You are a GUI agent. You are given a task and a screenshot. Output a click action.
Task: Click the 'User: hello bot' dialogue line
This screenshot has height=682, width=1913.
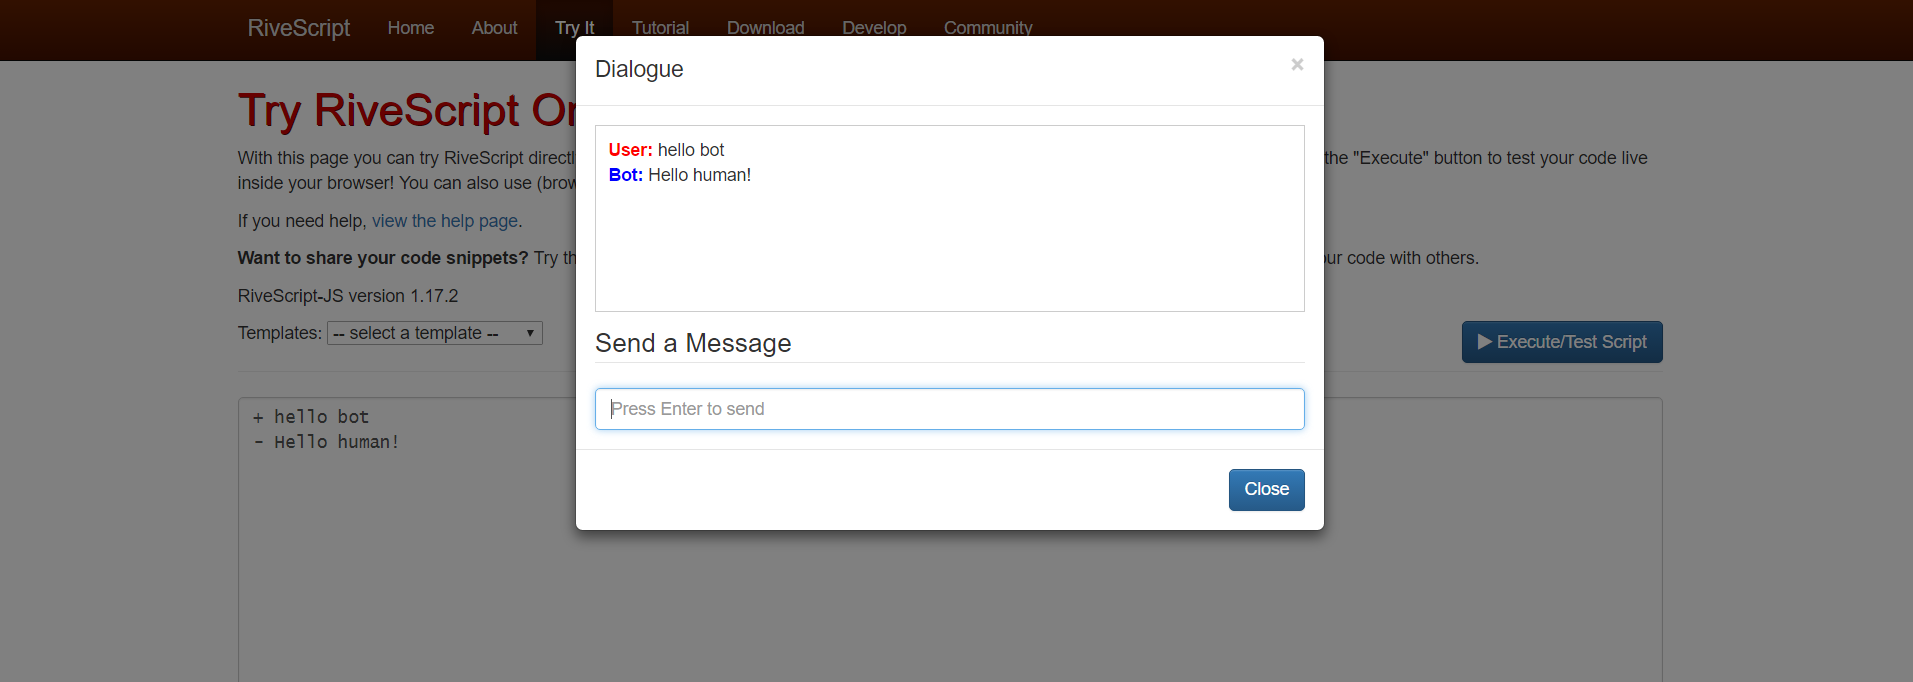tap(666, 150)
